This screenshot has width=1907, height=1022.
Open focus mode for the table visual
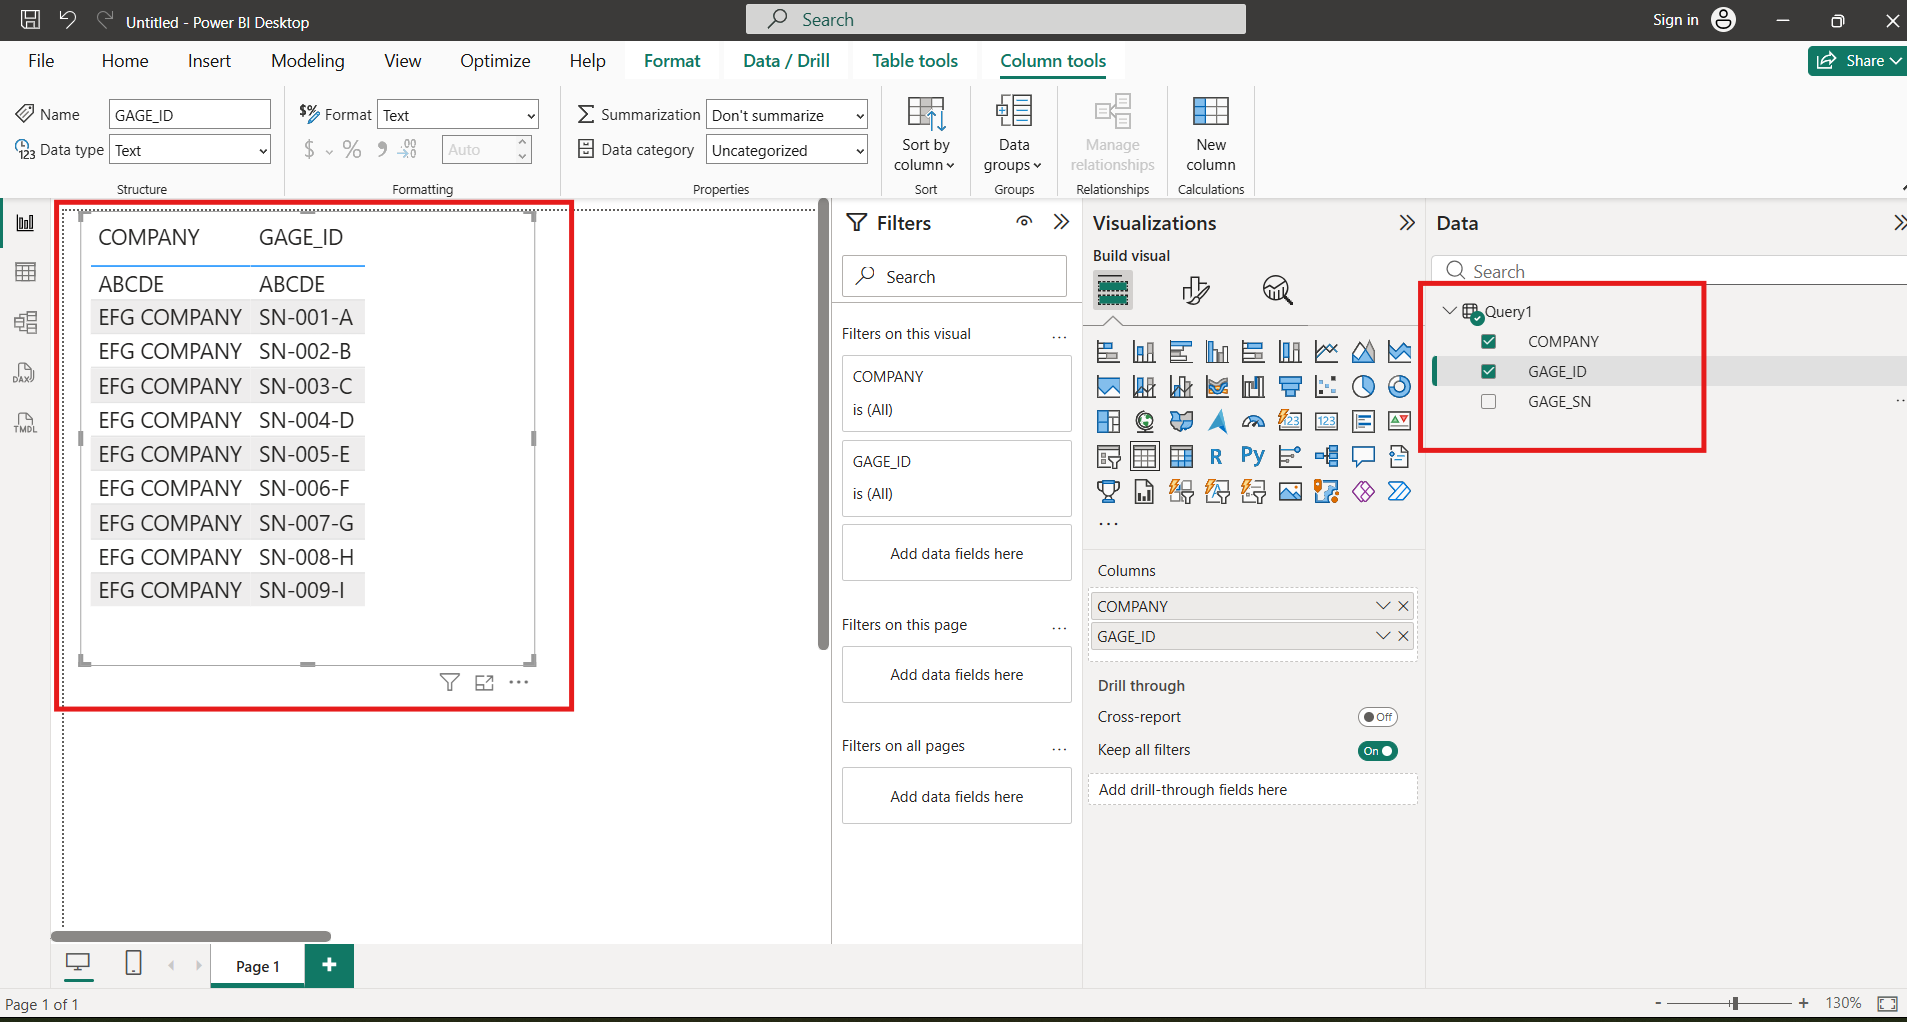tap(485, 683)
